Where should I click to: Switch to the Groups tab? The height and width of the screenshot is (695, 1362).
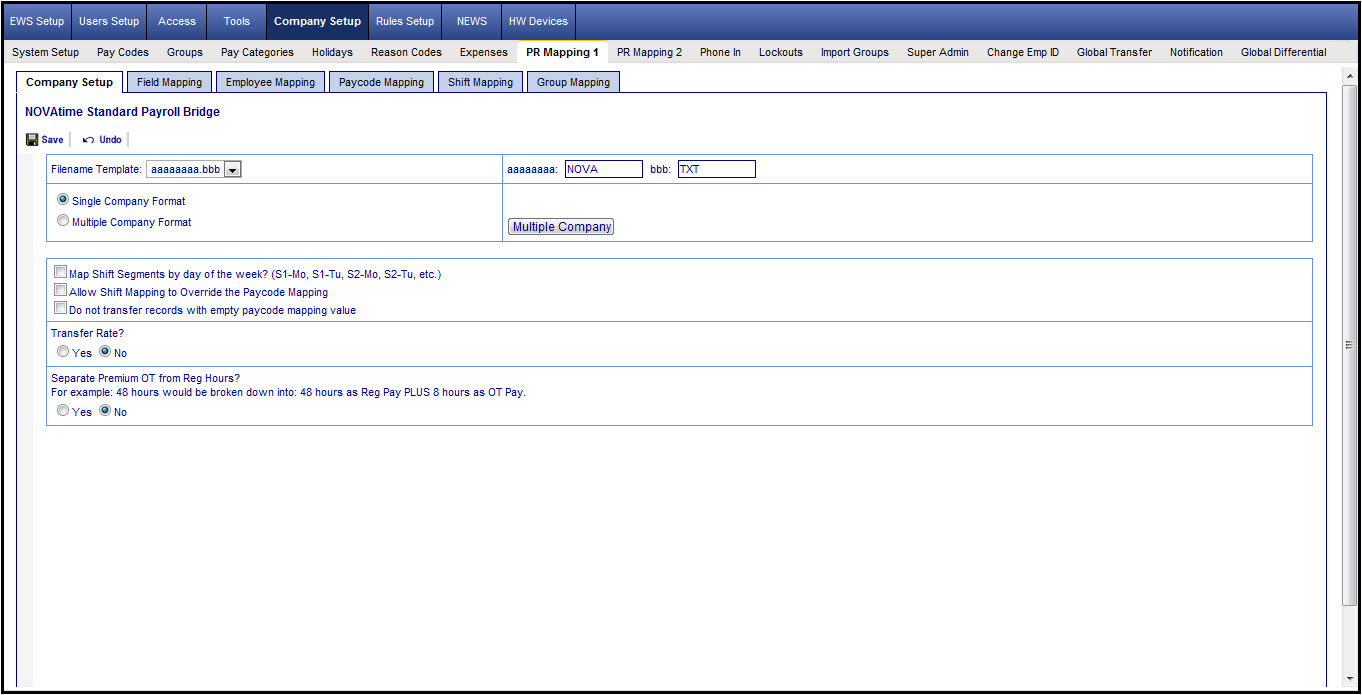185,52
